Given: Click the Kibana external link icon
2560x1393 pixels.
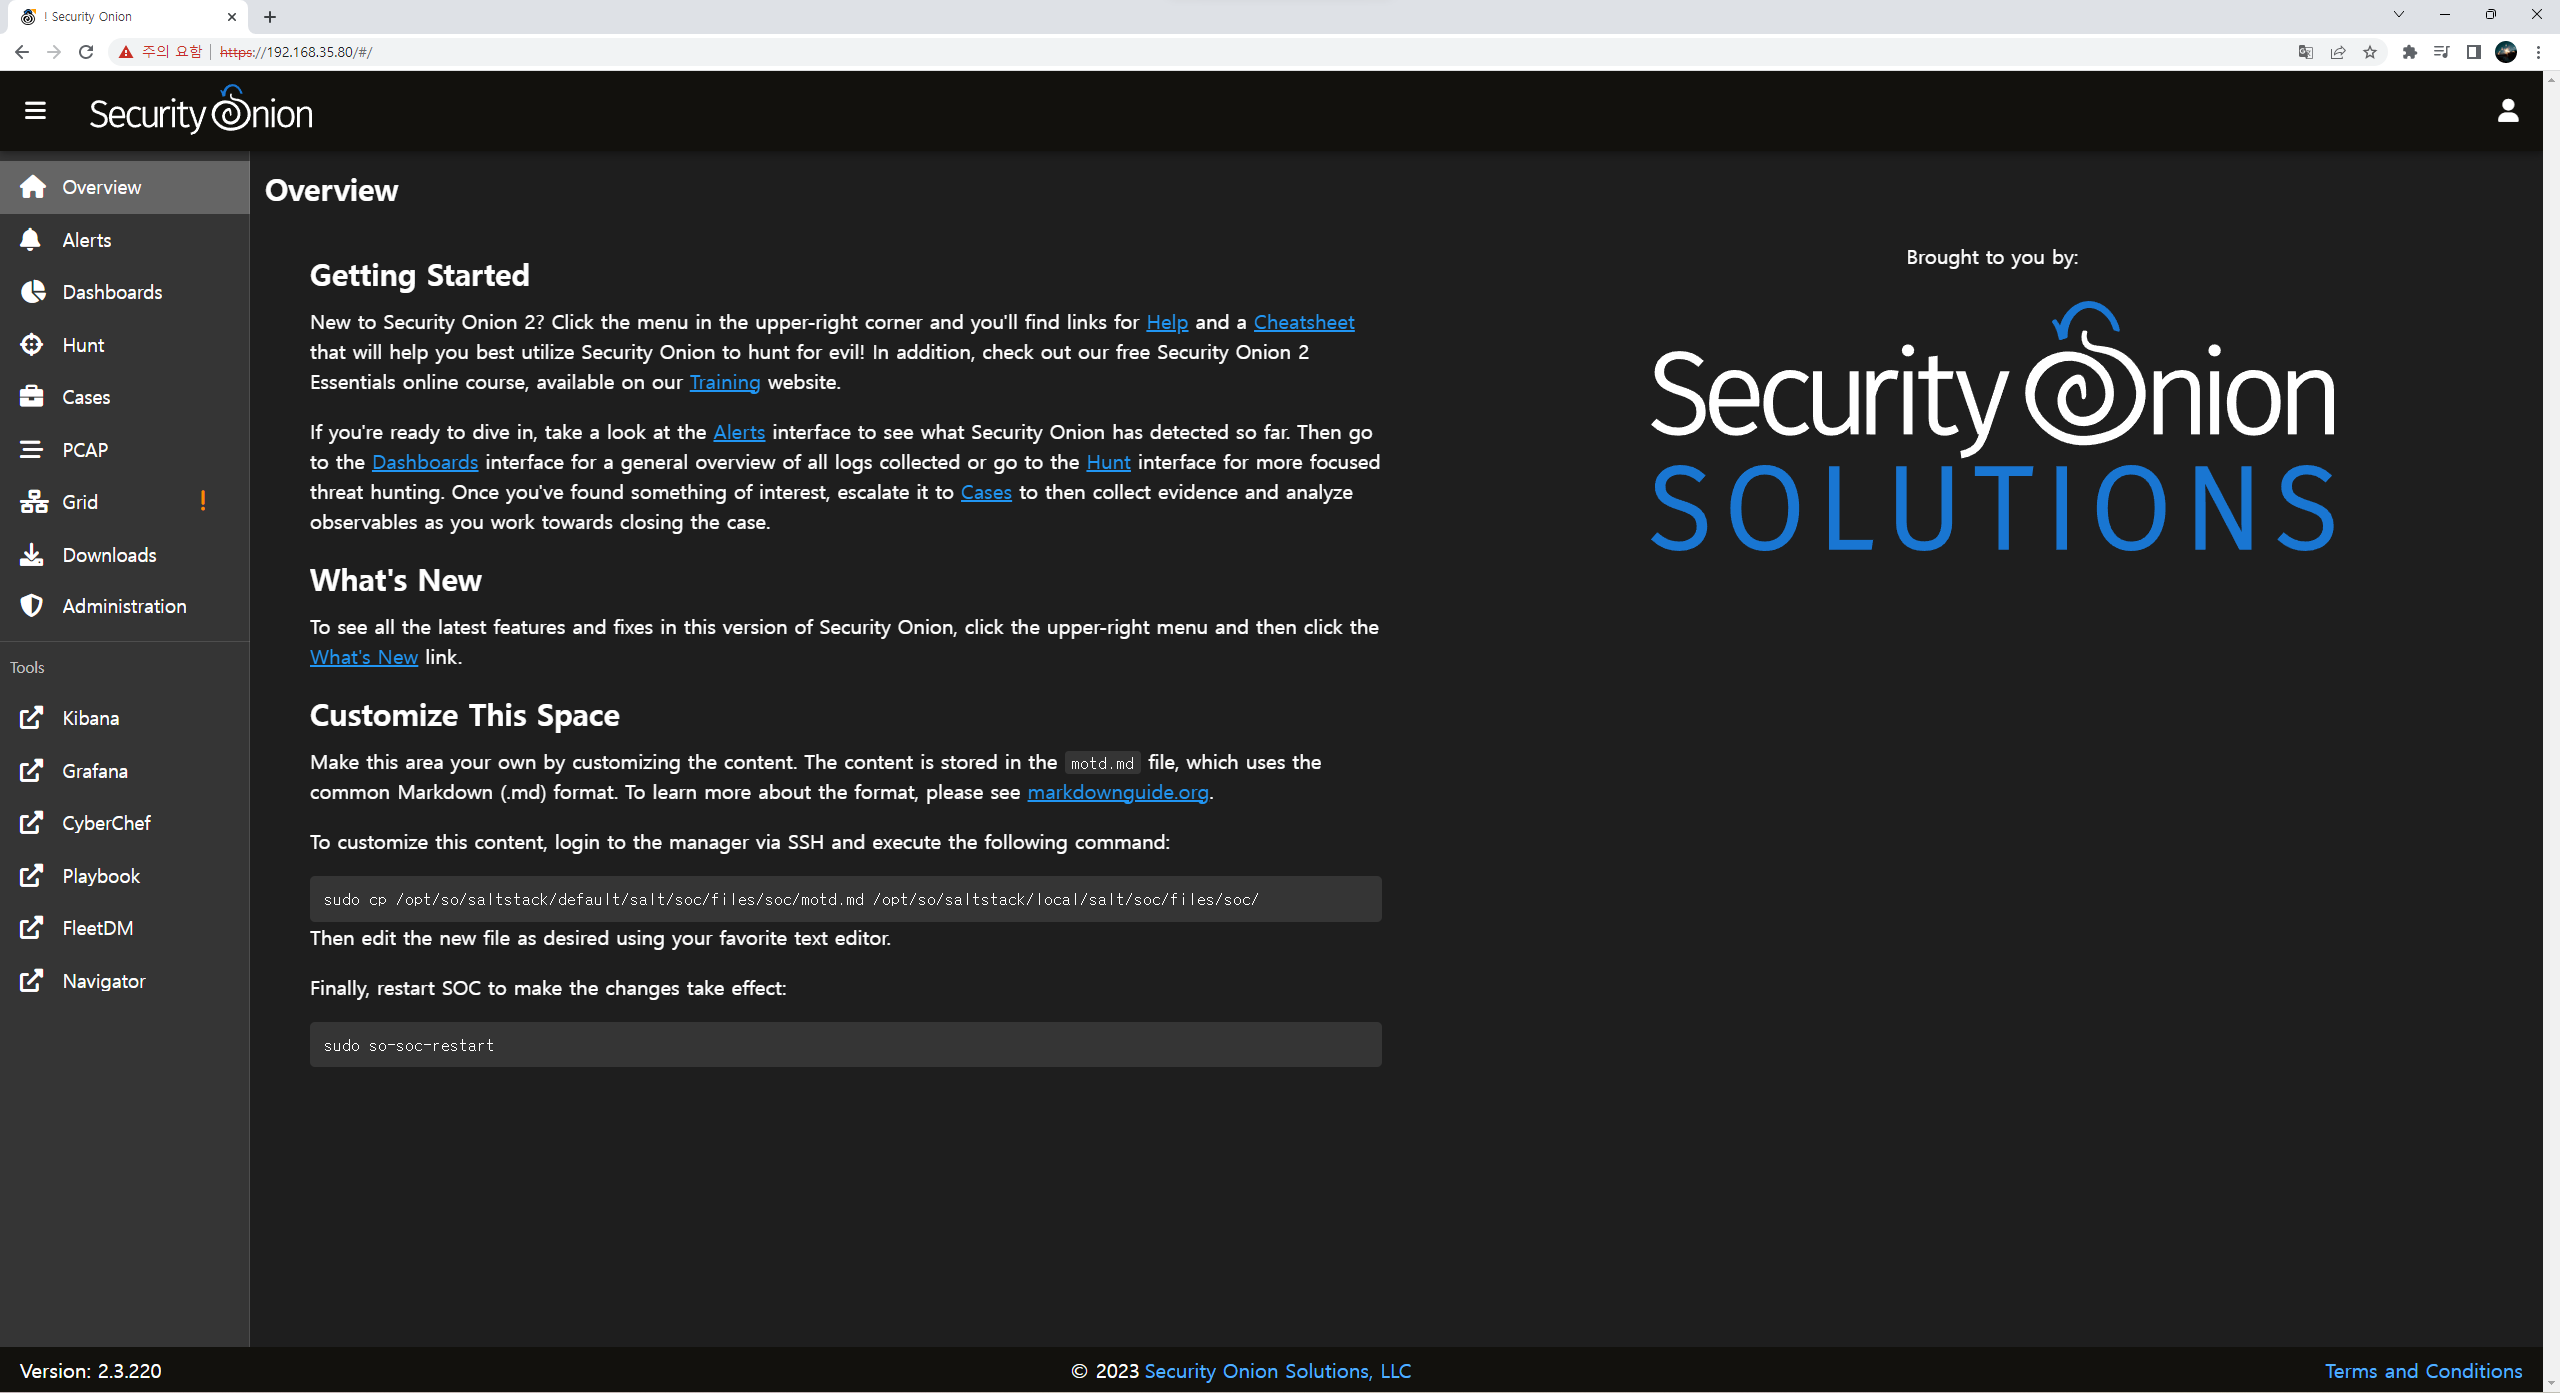Looking at the screenshot, I should tap(32, 718).
